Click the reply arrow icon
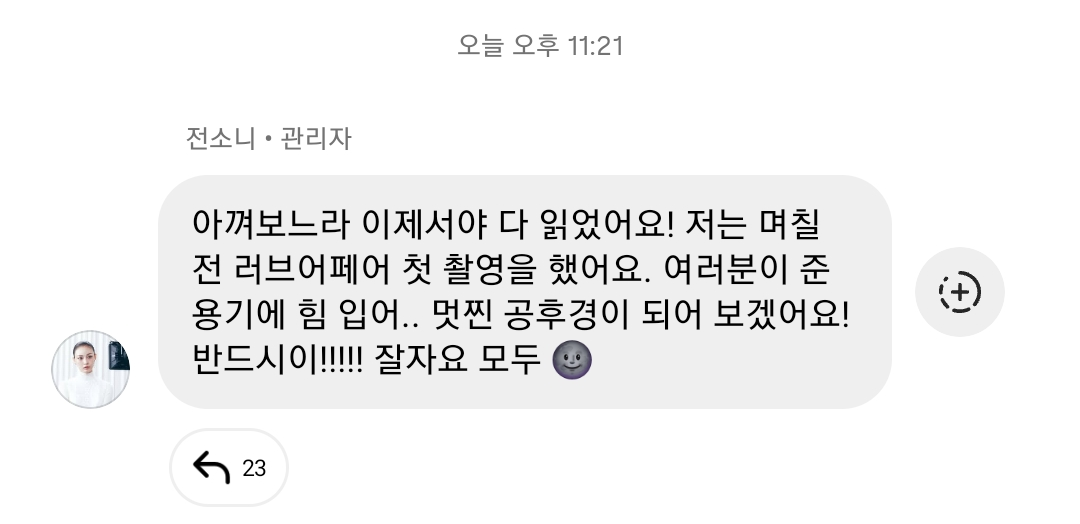The height and width of the screenshot is (524, 1080). (211, 468)
